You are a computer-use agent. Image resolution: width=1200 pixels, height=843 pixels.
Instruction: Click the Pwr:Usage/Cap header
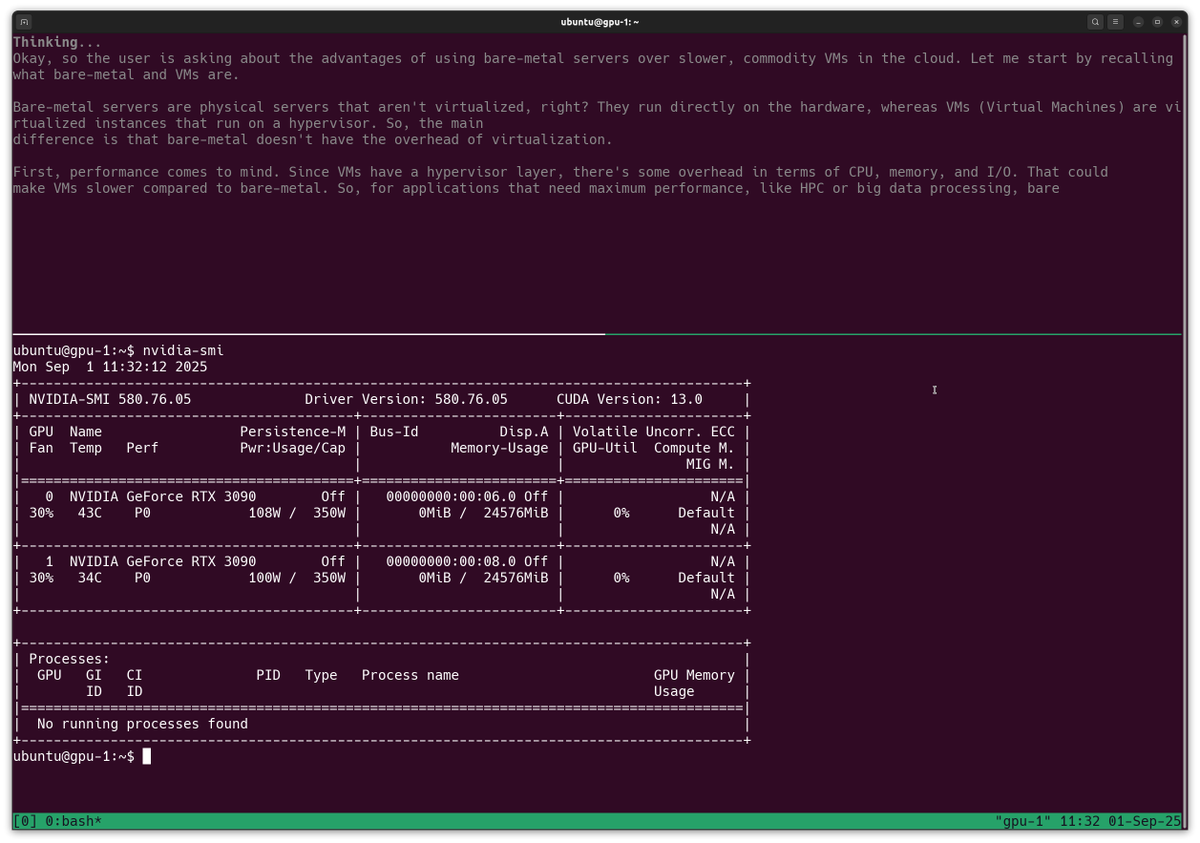293,448
